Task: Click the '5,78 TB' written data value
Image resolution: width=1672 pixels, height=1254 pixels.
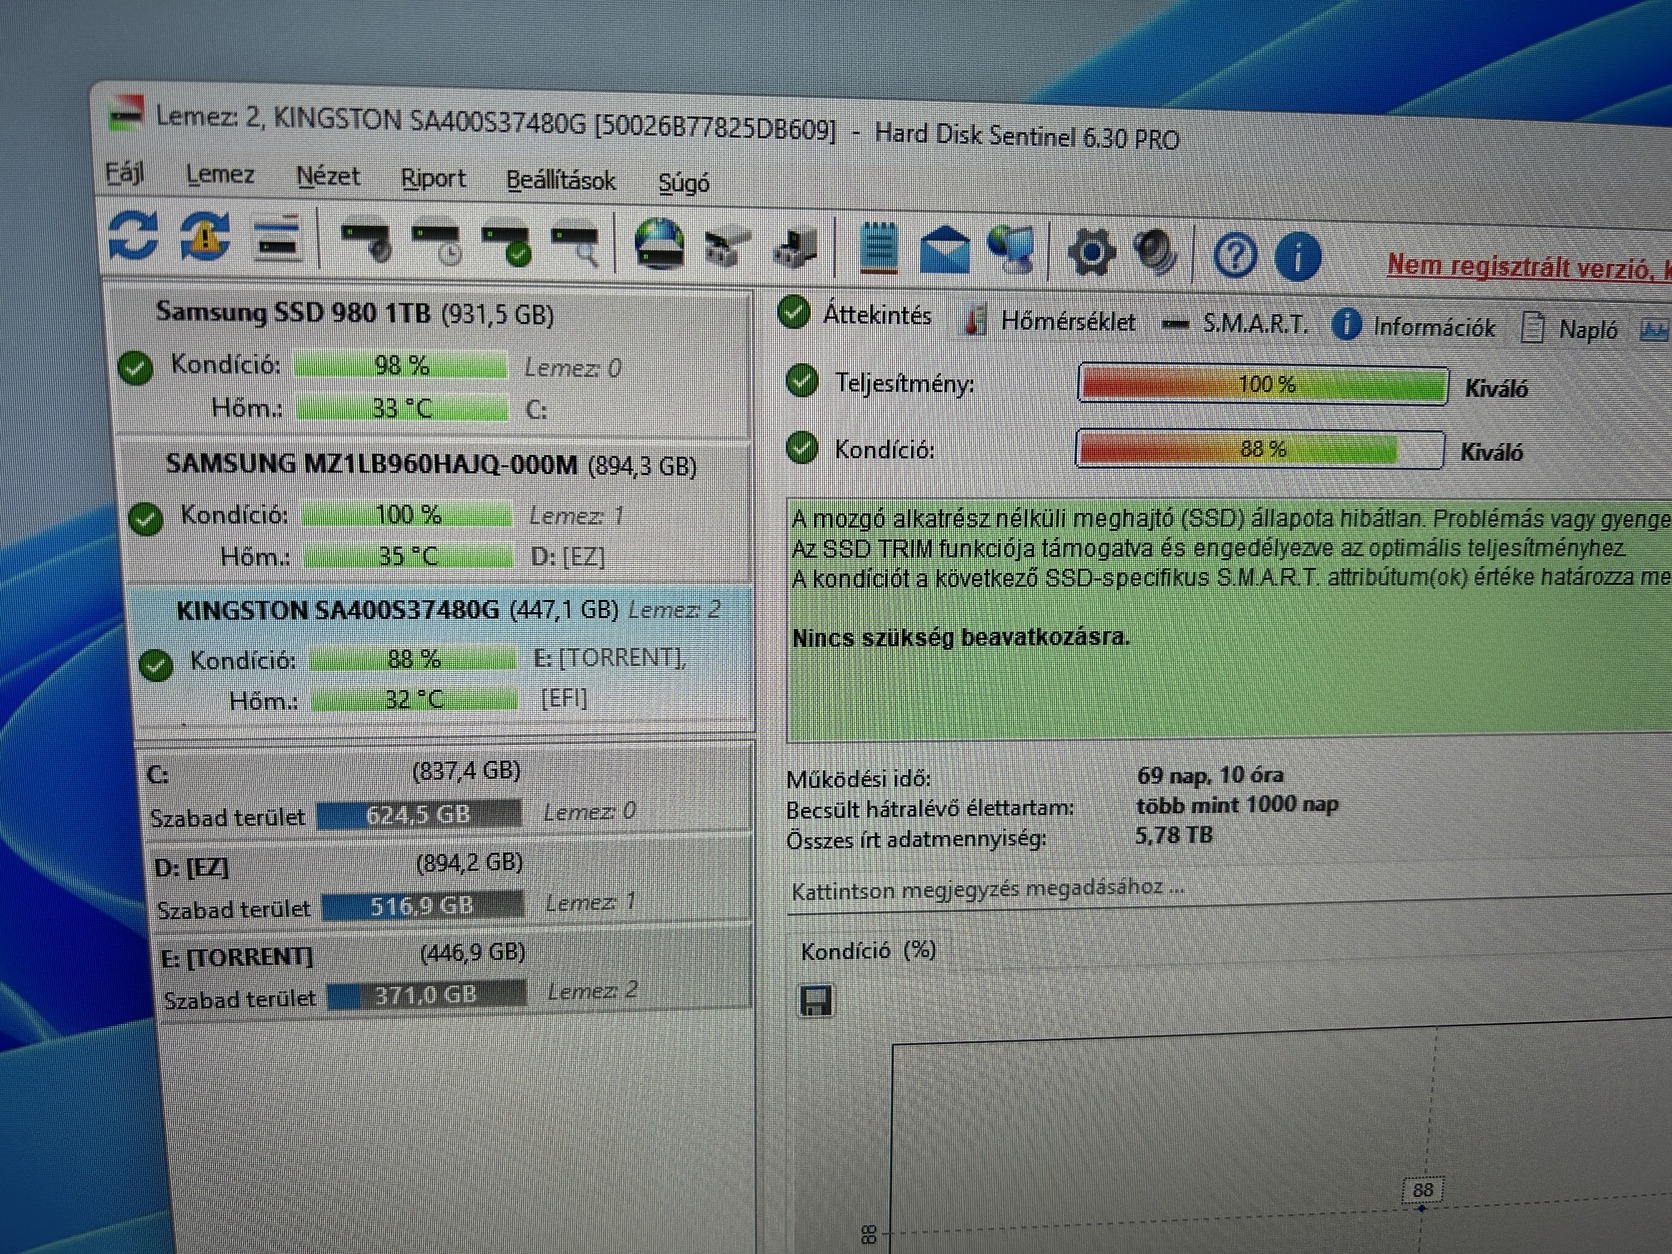Action: click(1174, 835)
